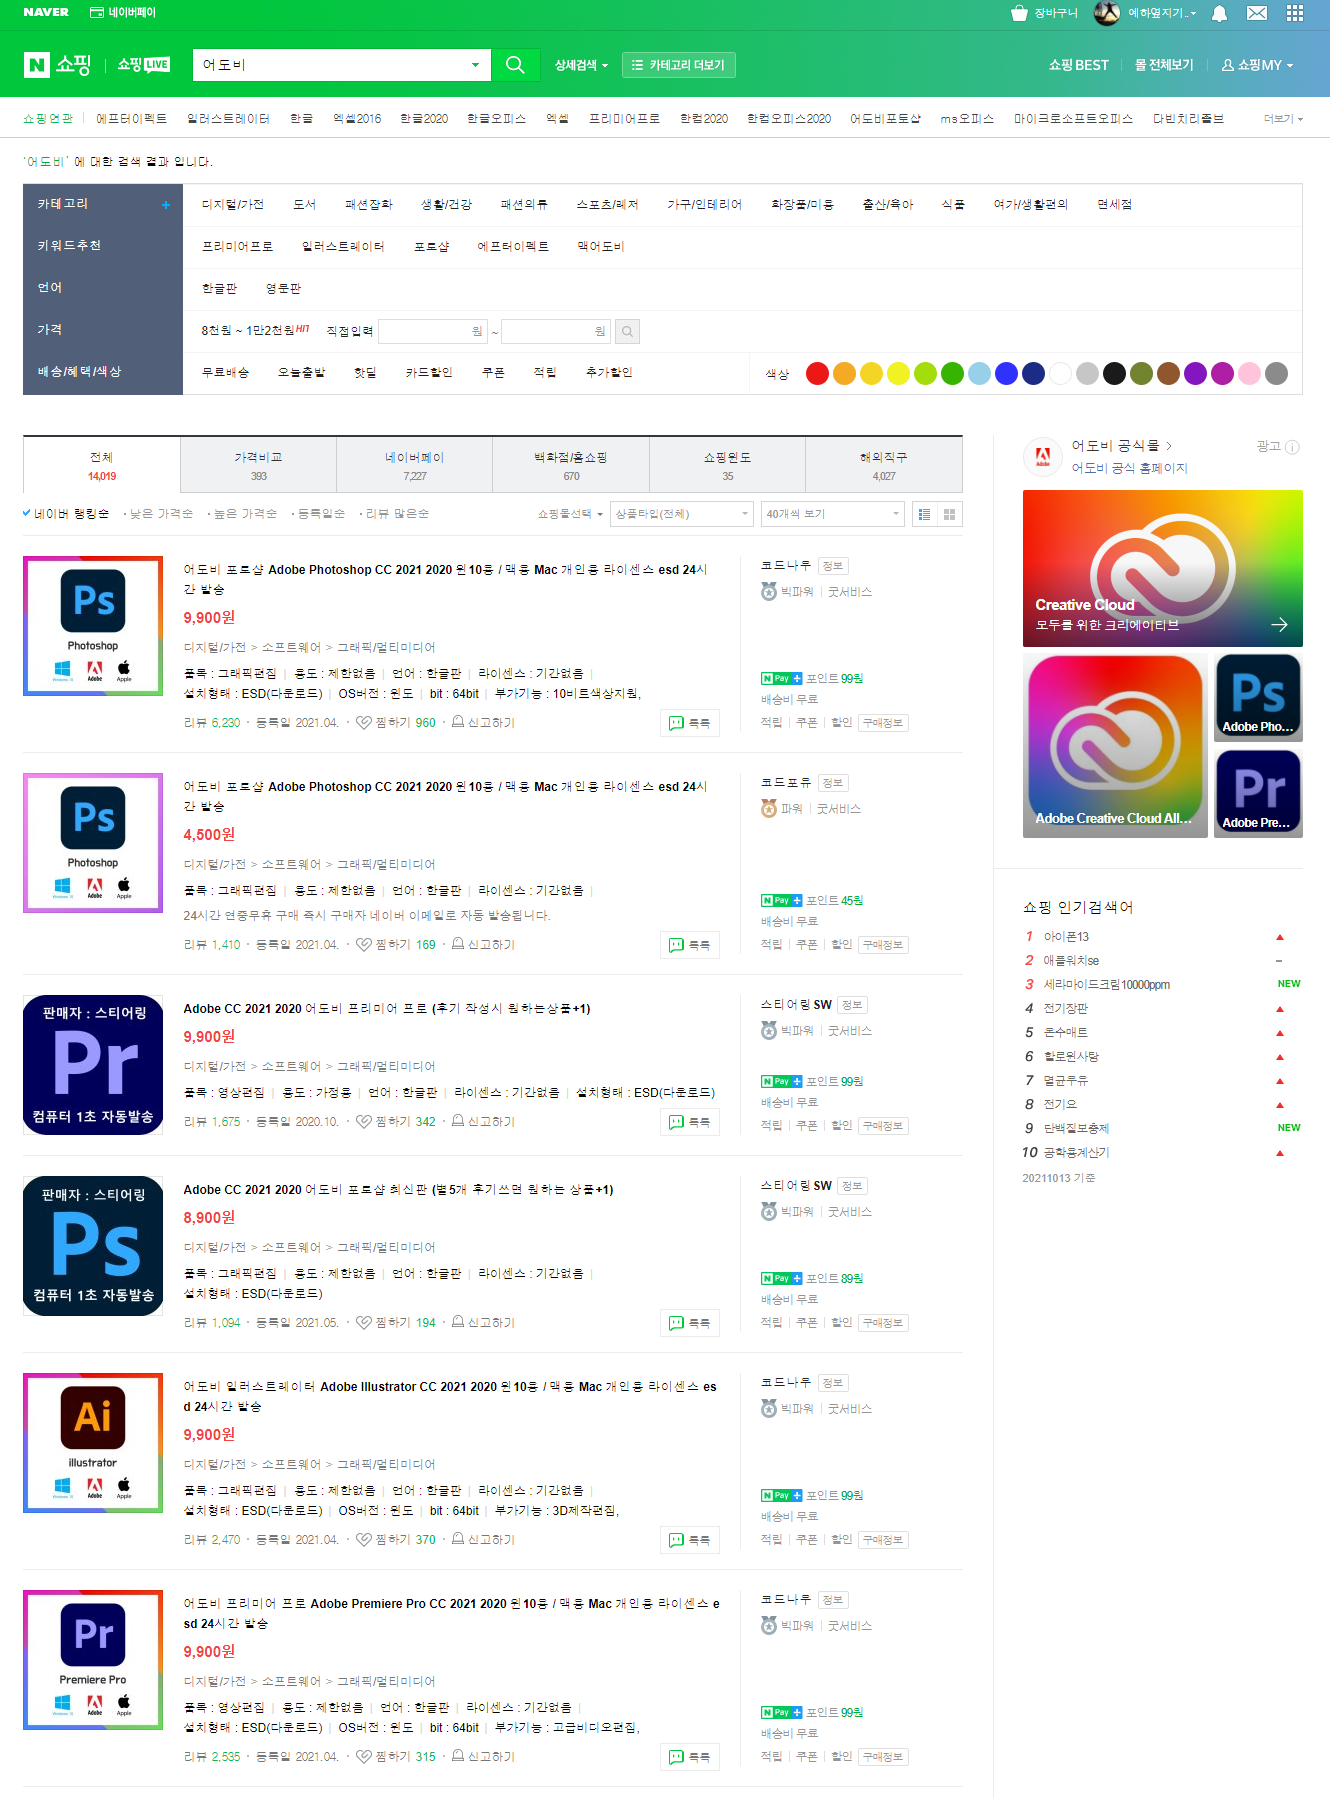
Task: Pick the pink color swatch filter
Action: tap(1249, 374)
